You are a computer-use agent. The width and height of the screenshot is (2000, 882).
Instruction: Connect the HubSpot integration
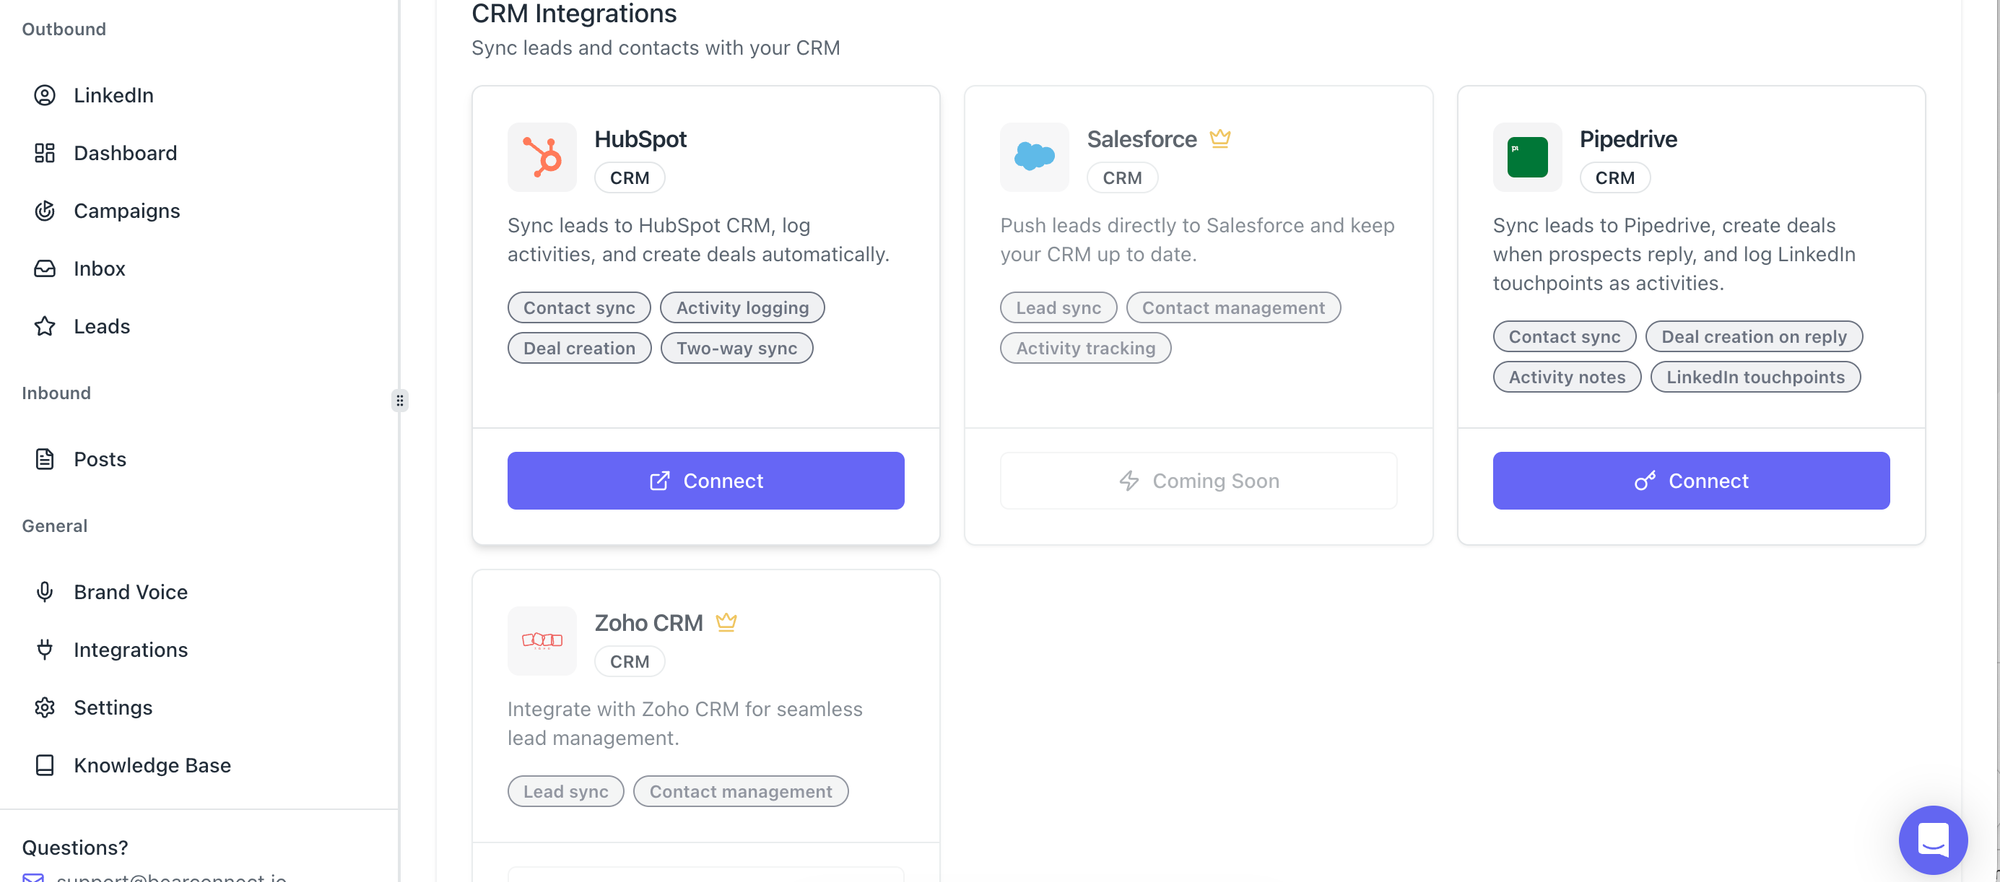pyautogui.click(x=705, y=481)
